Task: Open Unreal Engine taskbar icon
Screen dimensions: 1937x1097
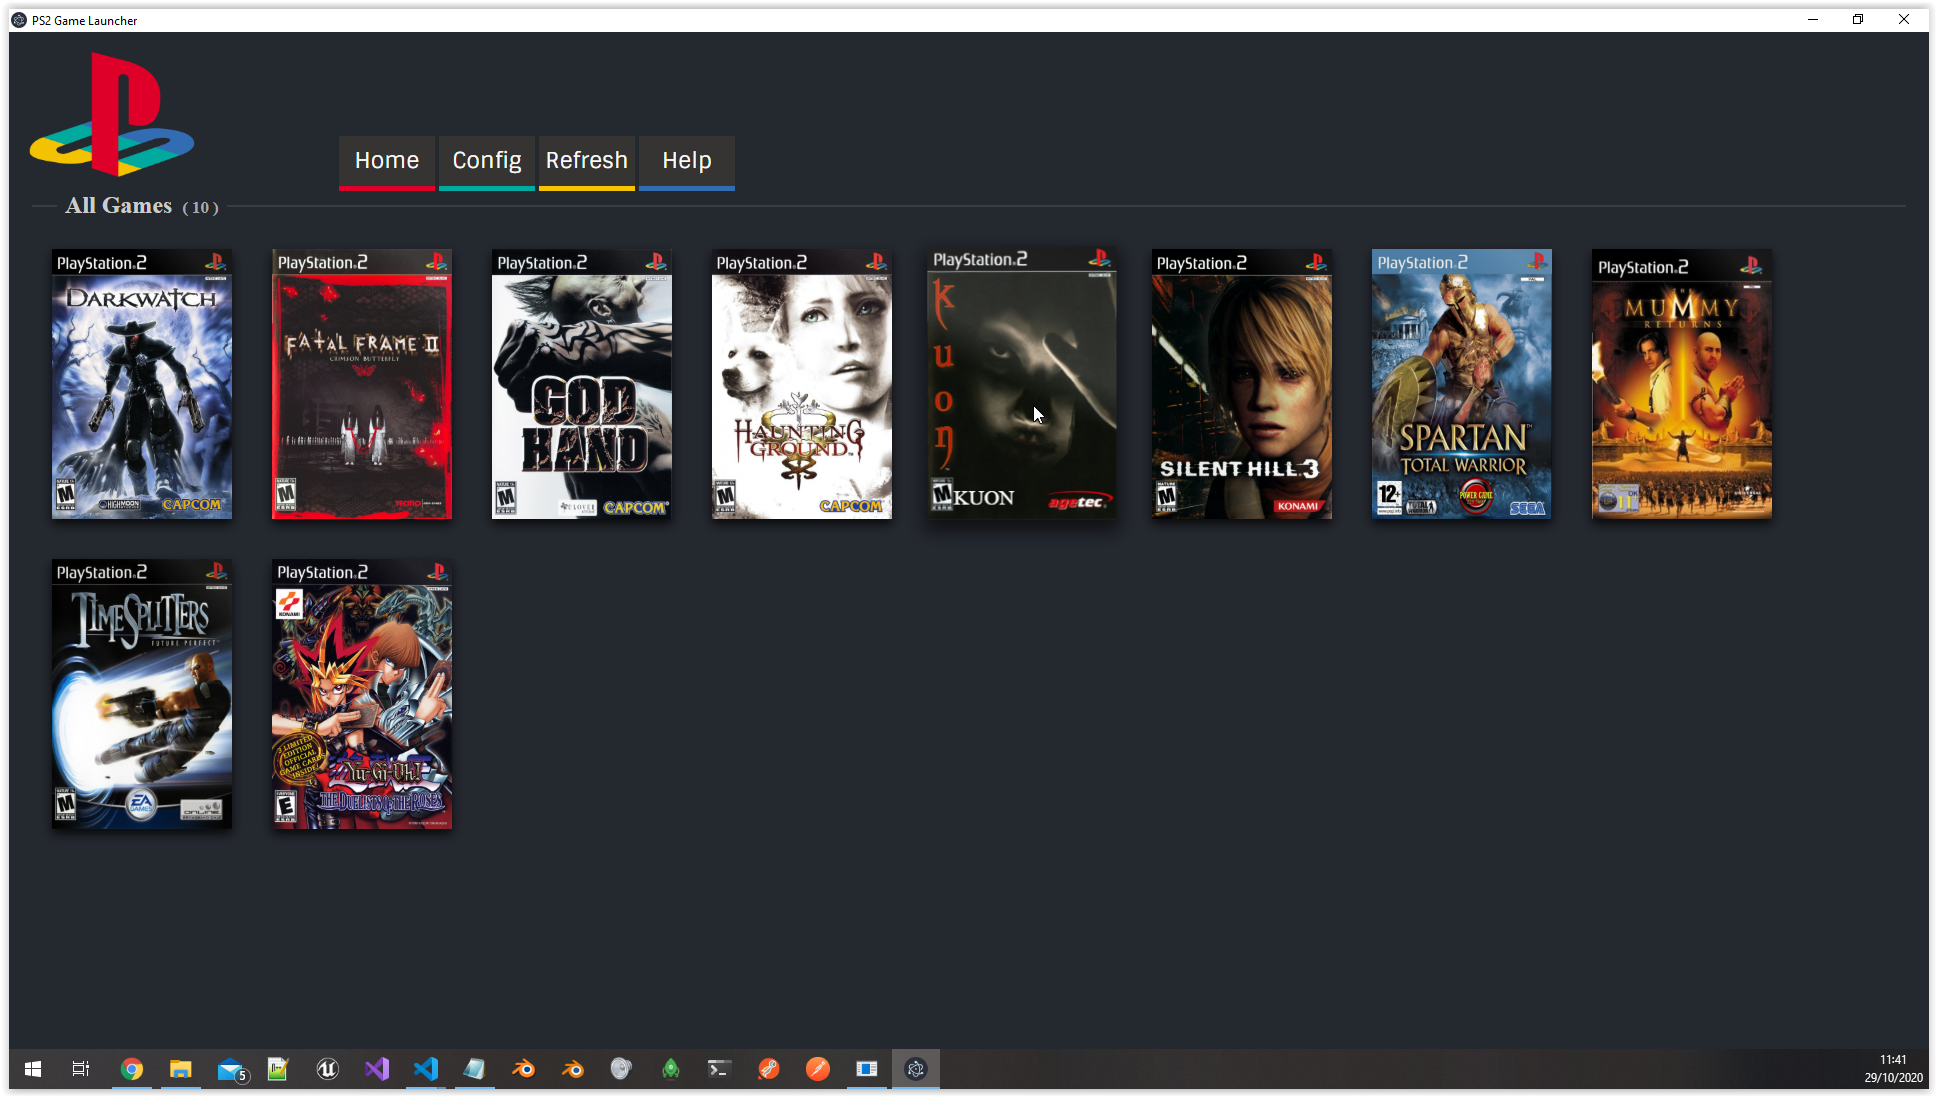Action: pyautogui.click(x=327, y=1069)
